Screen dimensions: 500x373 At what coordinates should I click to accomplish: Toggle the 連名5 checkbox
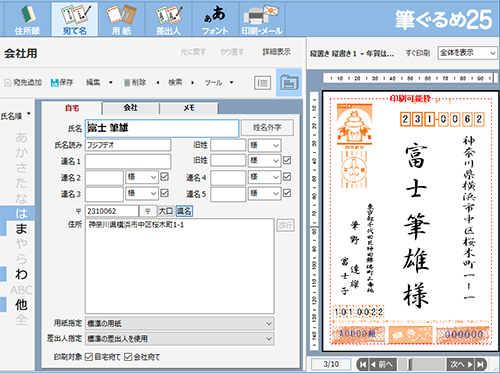click(287, 193)
